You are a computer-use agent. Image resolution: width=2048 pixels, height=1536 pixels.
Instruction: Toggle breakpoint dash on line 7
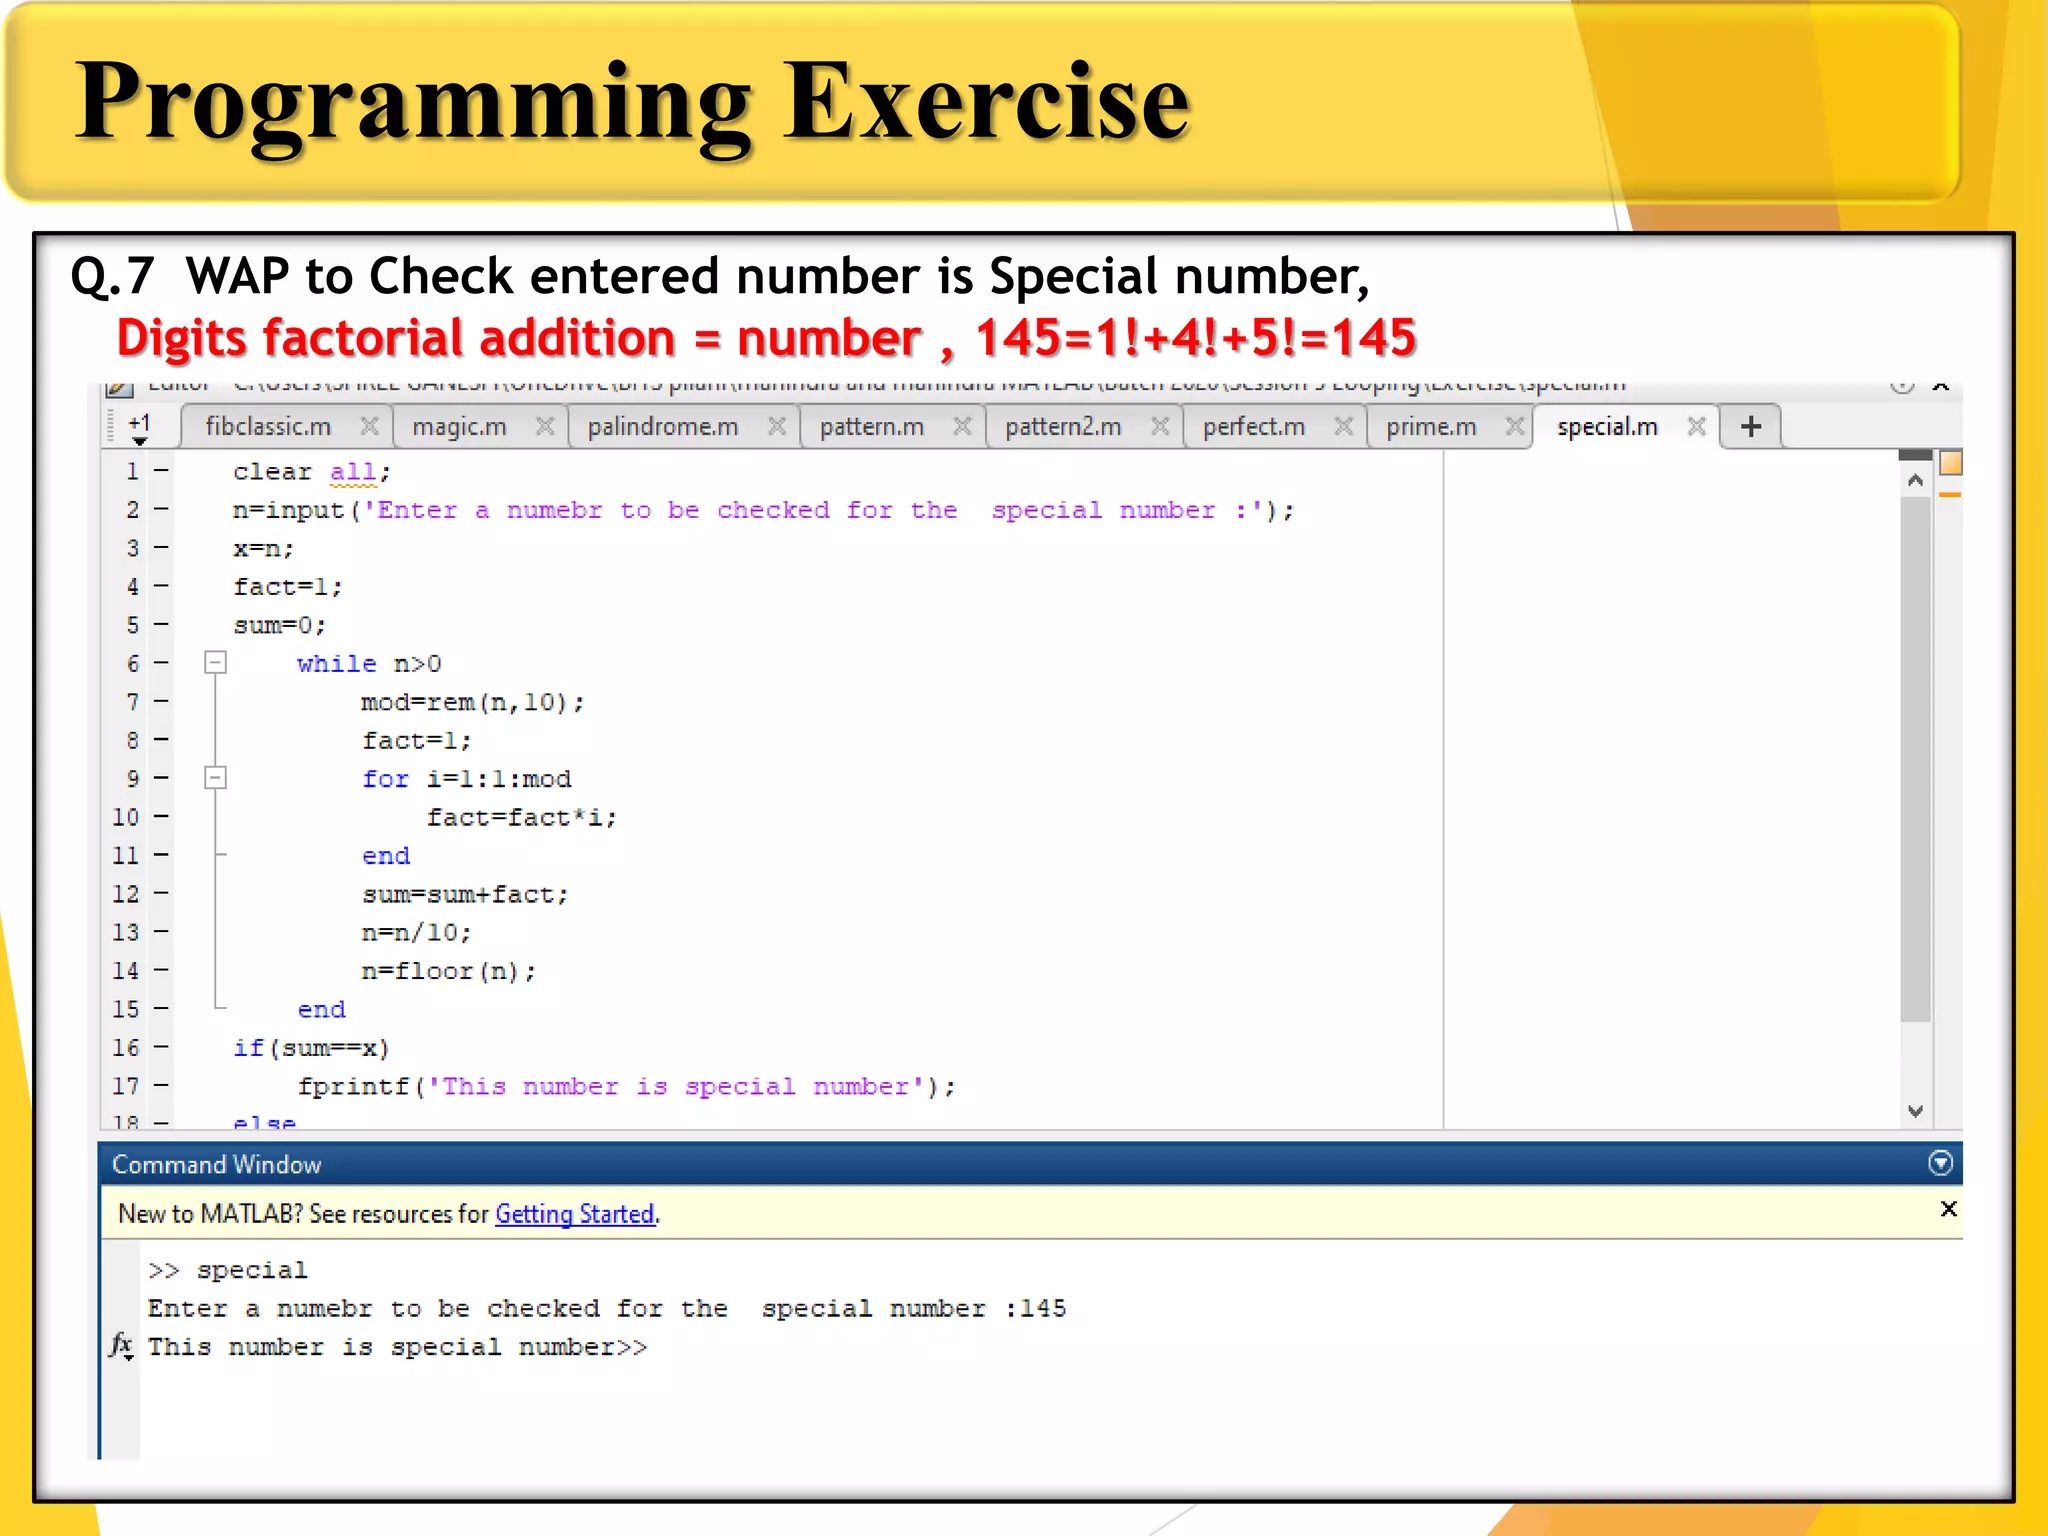coord(161,702)
